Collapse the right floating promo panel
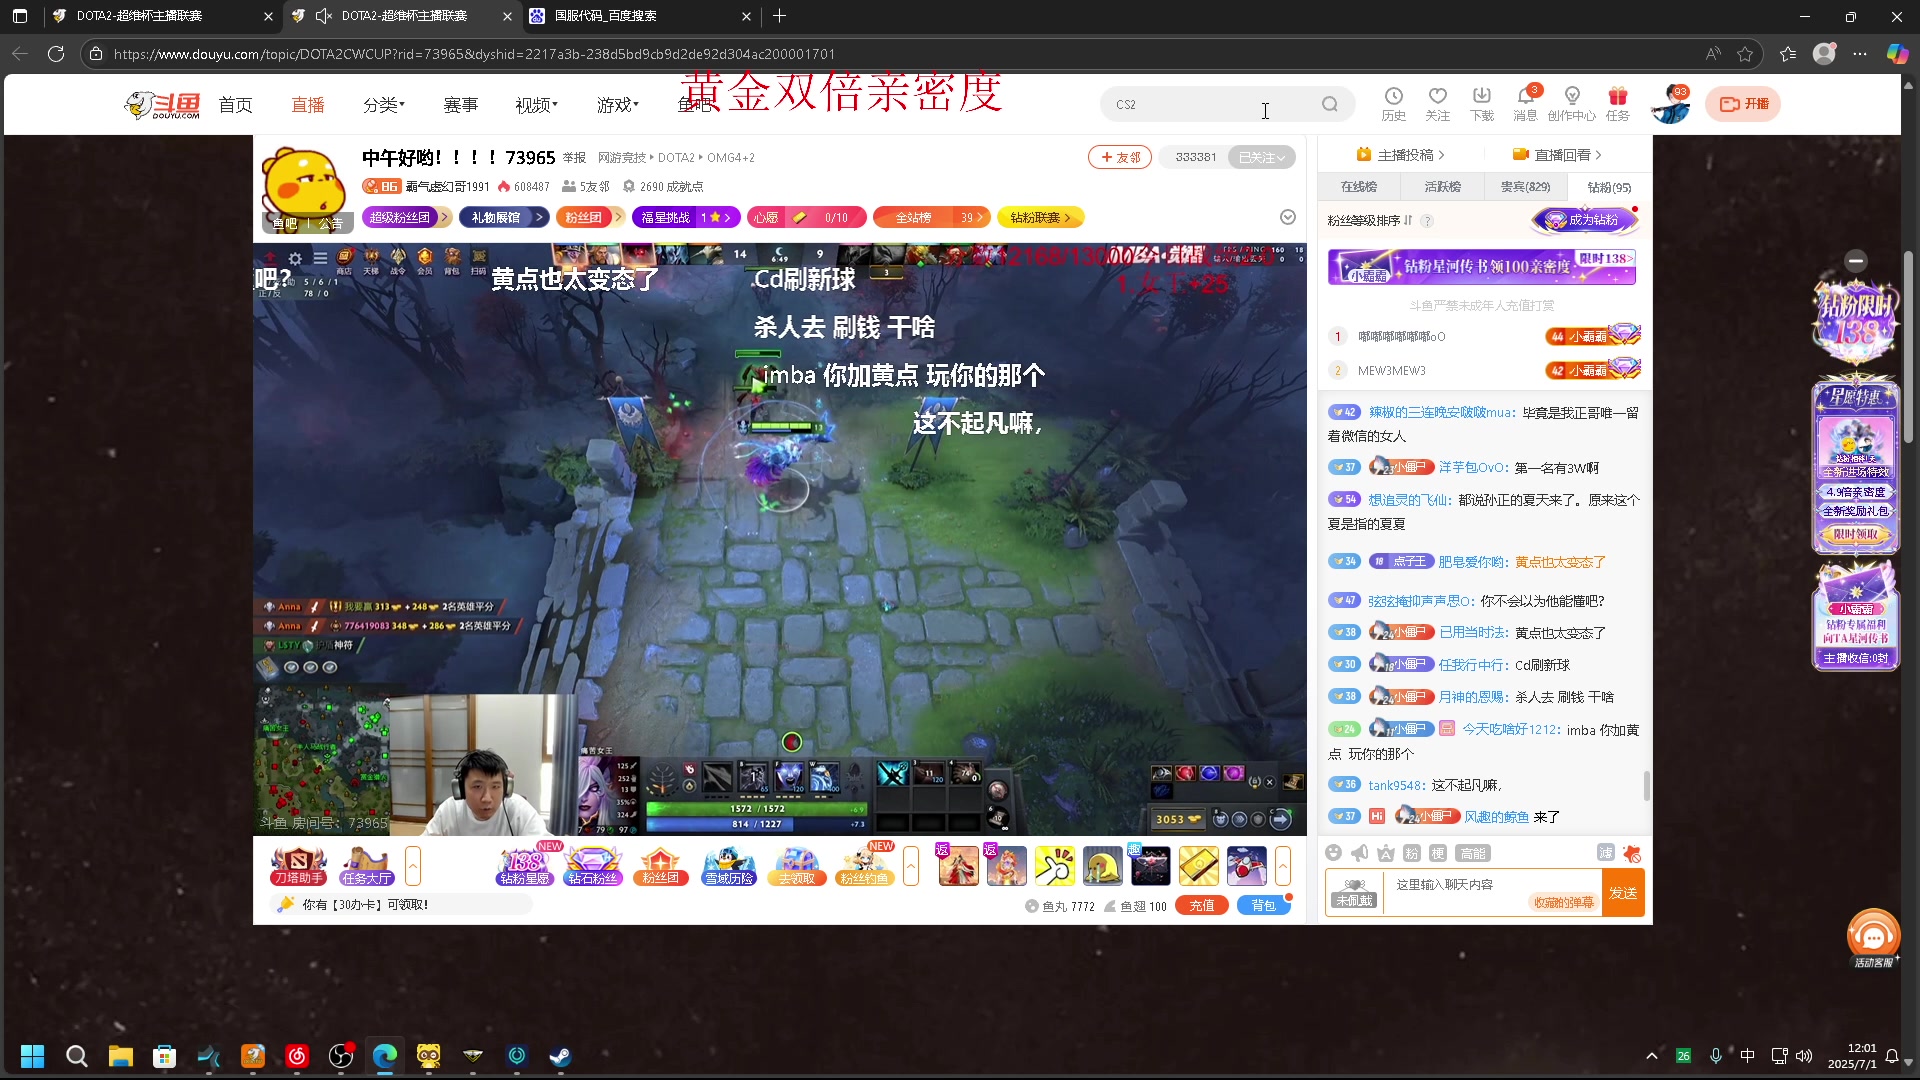1920x1080 pixels. tap(1856, 261)
